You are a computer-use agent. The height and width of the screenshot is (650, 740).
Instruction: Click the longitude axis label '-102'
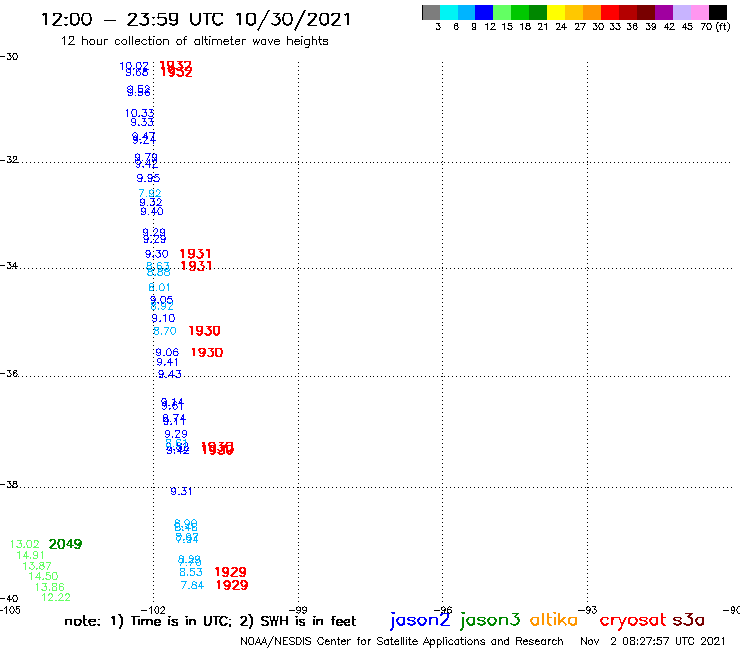click(x=153, y=610)
